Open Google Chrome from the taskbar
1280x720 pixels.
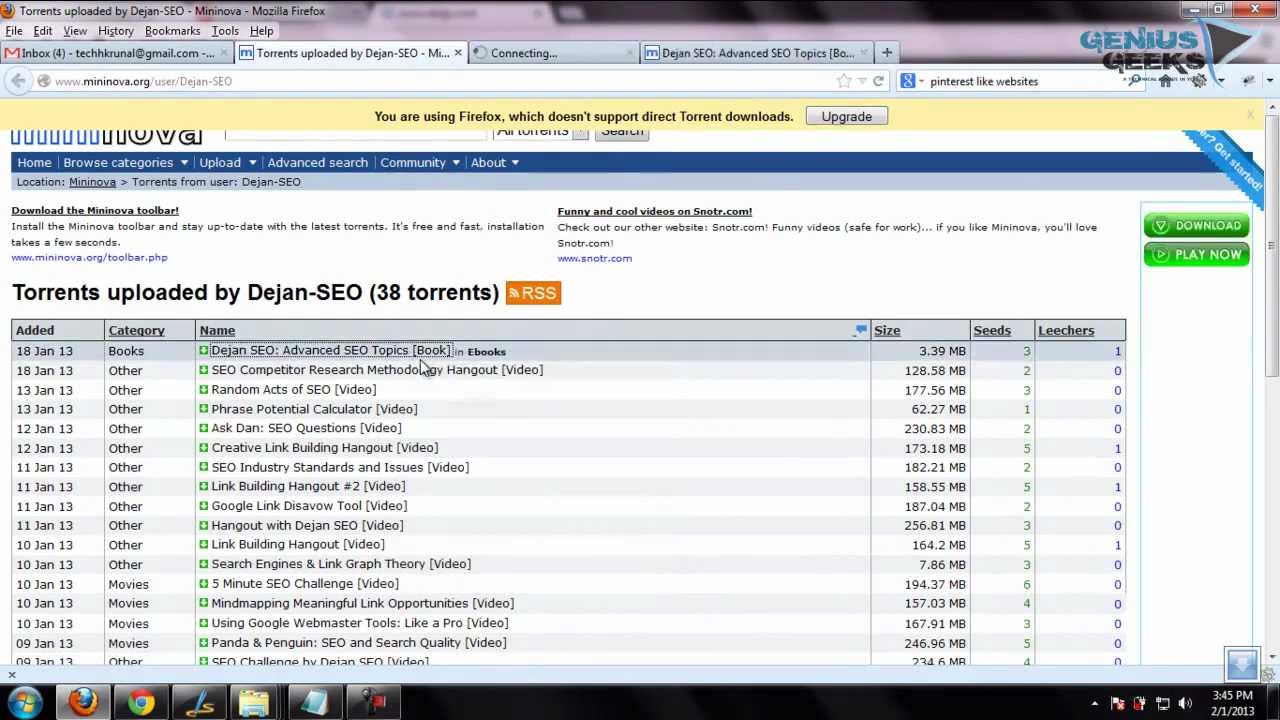pyautogui.click(x=141, y=702)
